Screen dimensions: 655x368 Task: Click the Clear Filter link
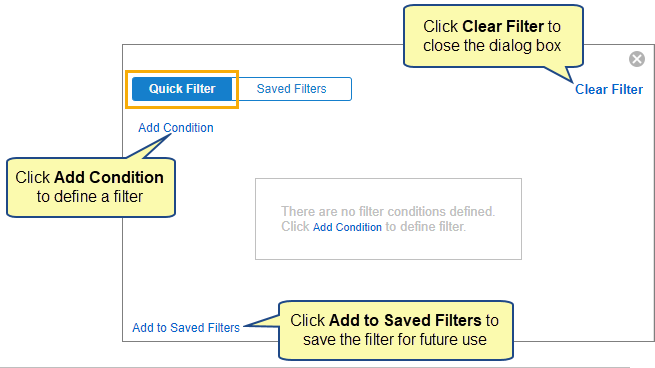pyautogui.click(x=609, y=89)
